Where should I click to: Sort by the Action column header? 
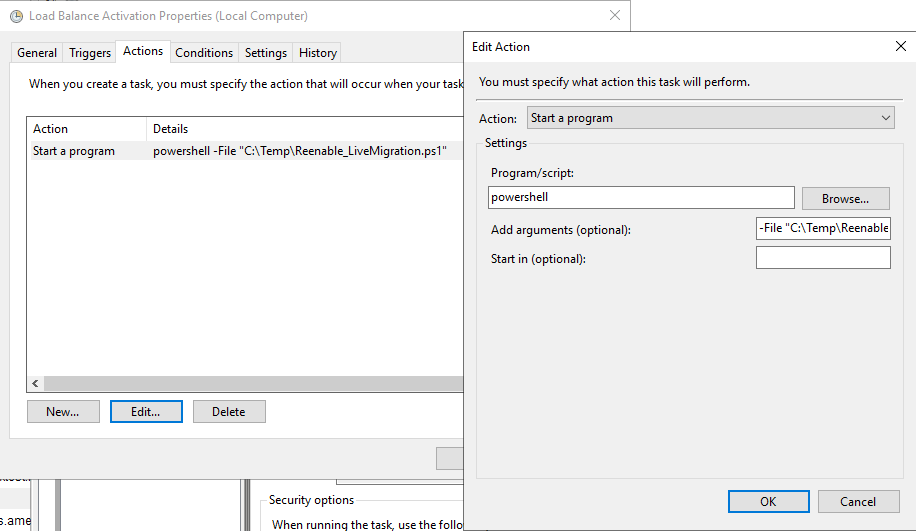87,129
